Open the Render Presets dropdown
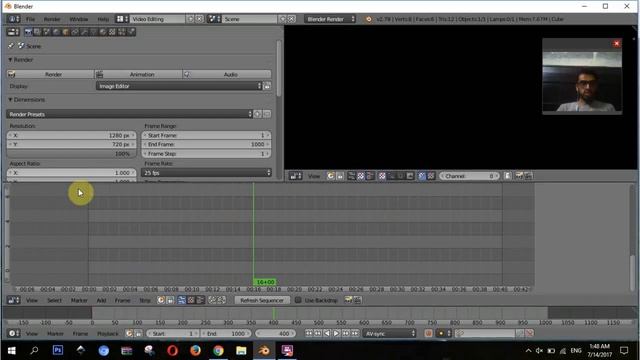 130,114
